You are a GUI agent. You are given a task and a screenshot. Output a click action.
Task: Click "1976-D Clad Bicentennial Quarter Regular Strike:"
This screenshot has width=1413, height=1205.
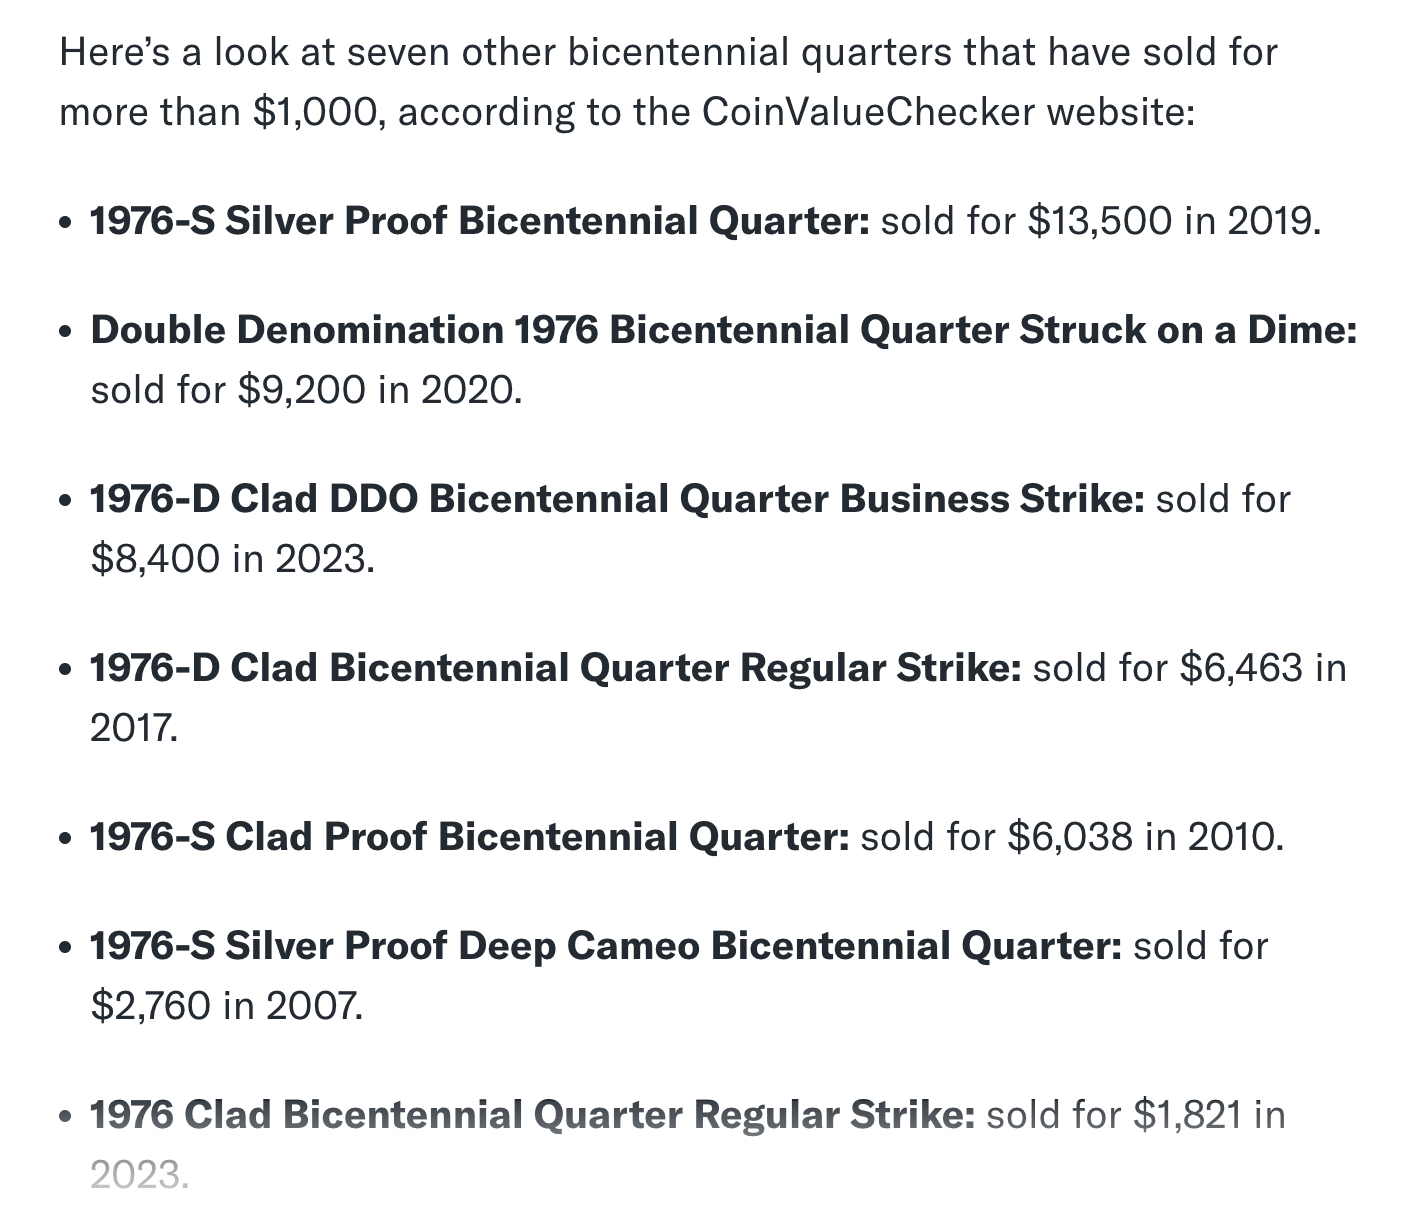click(556, 667)
